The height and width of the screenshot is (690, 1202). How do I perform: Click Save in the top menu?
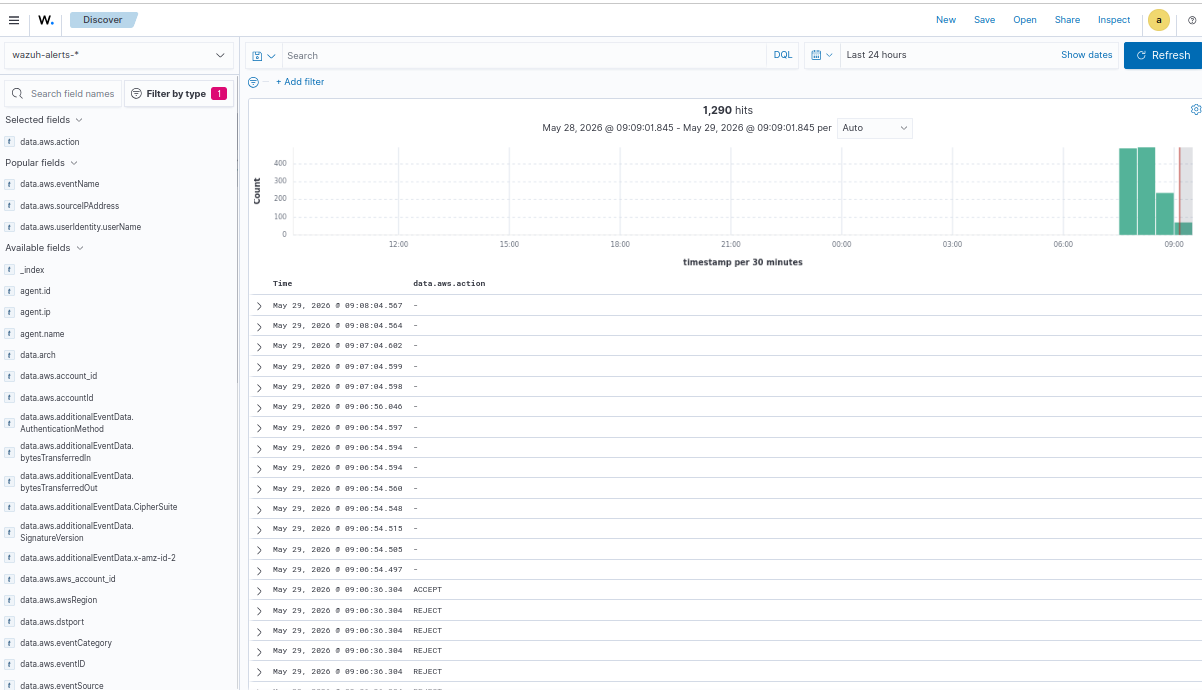tap(985, 20)
